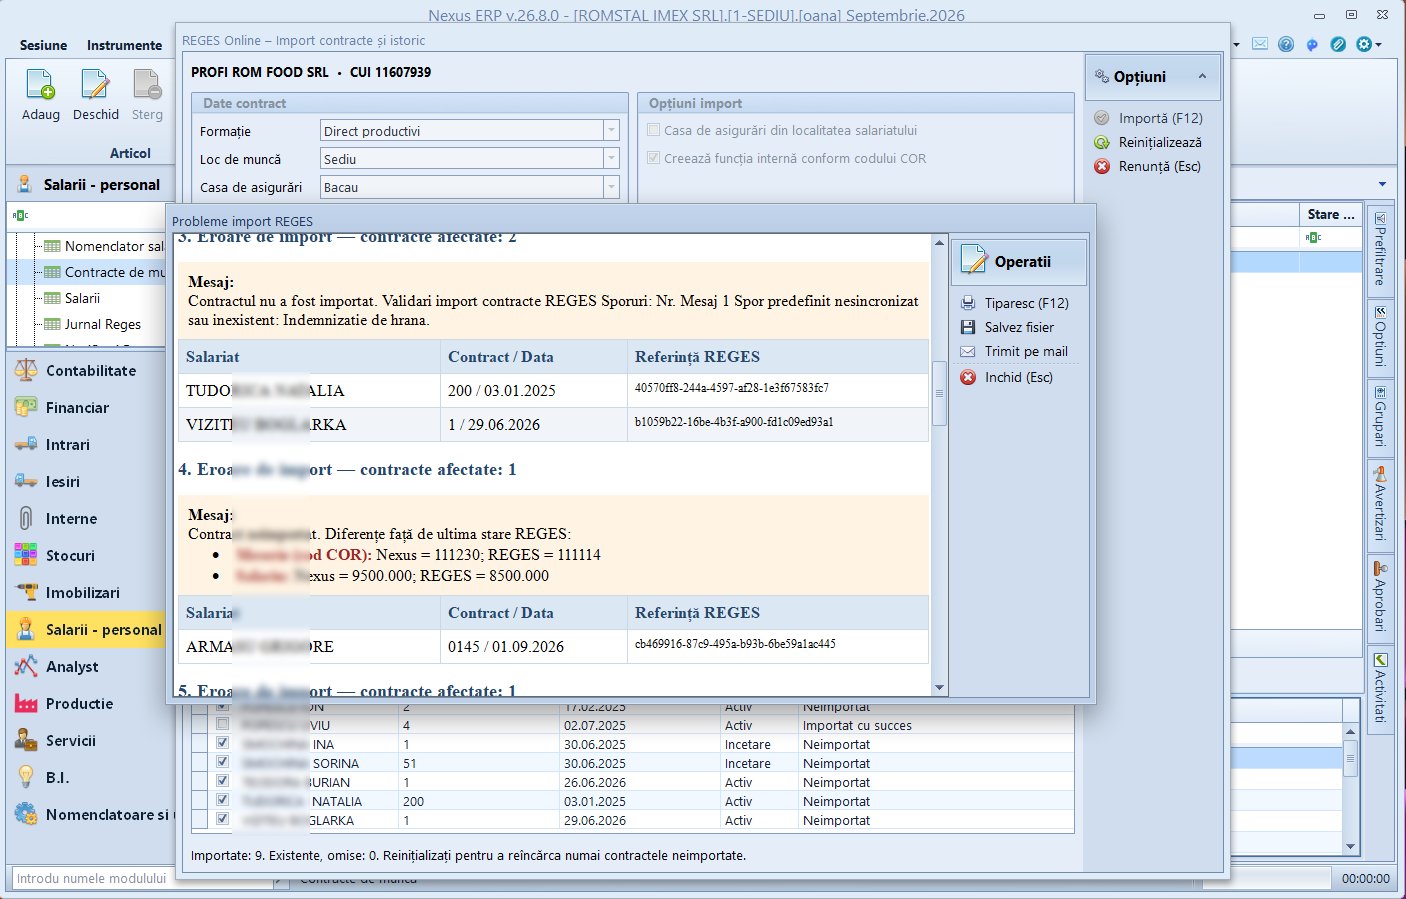Click the Salvez fisier floppy disk icon

point(968,327)
